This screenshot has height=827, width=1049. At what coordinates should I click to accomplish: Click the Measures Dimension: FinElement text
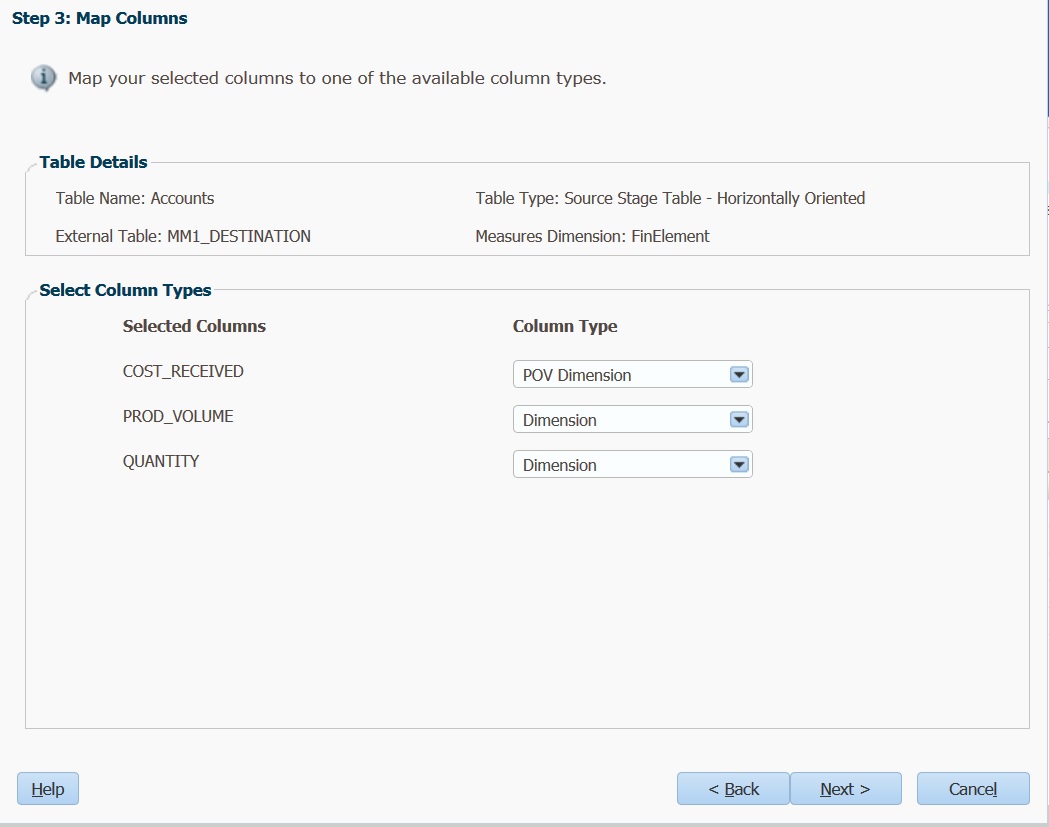[592, 236]
